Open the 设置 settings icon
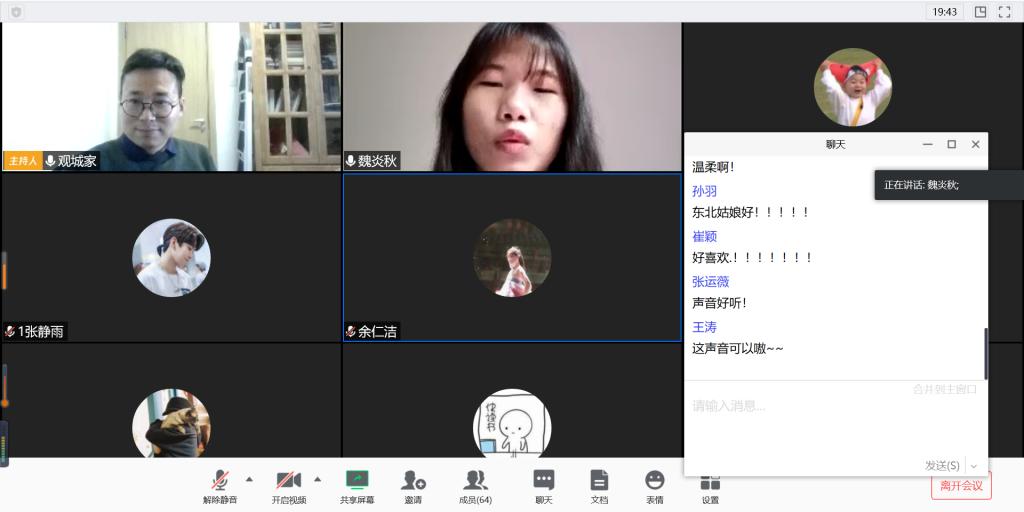1024x512 pixels. pyautogui.click(x=710, y=487)
